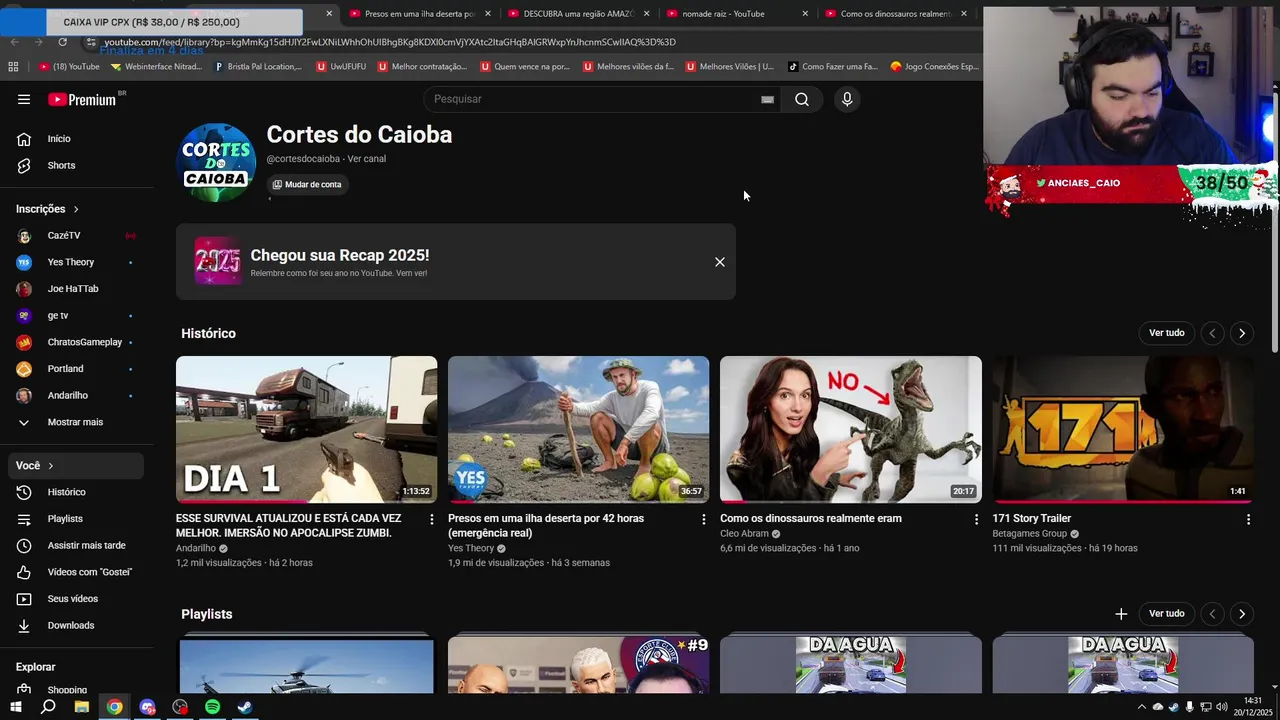Open options menu for Presos em uma ilha video
The height and width of the screenshot is (720, 1280).
pyautogui.click(x=704, y=519)
